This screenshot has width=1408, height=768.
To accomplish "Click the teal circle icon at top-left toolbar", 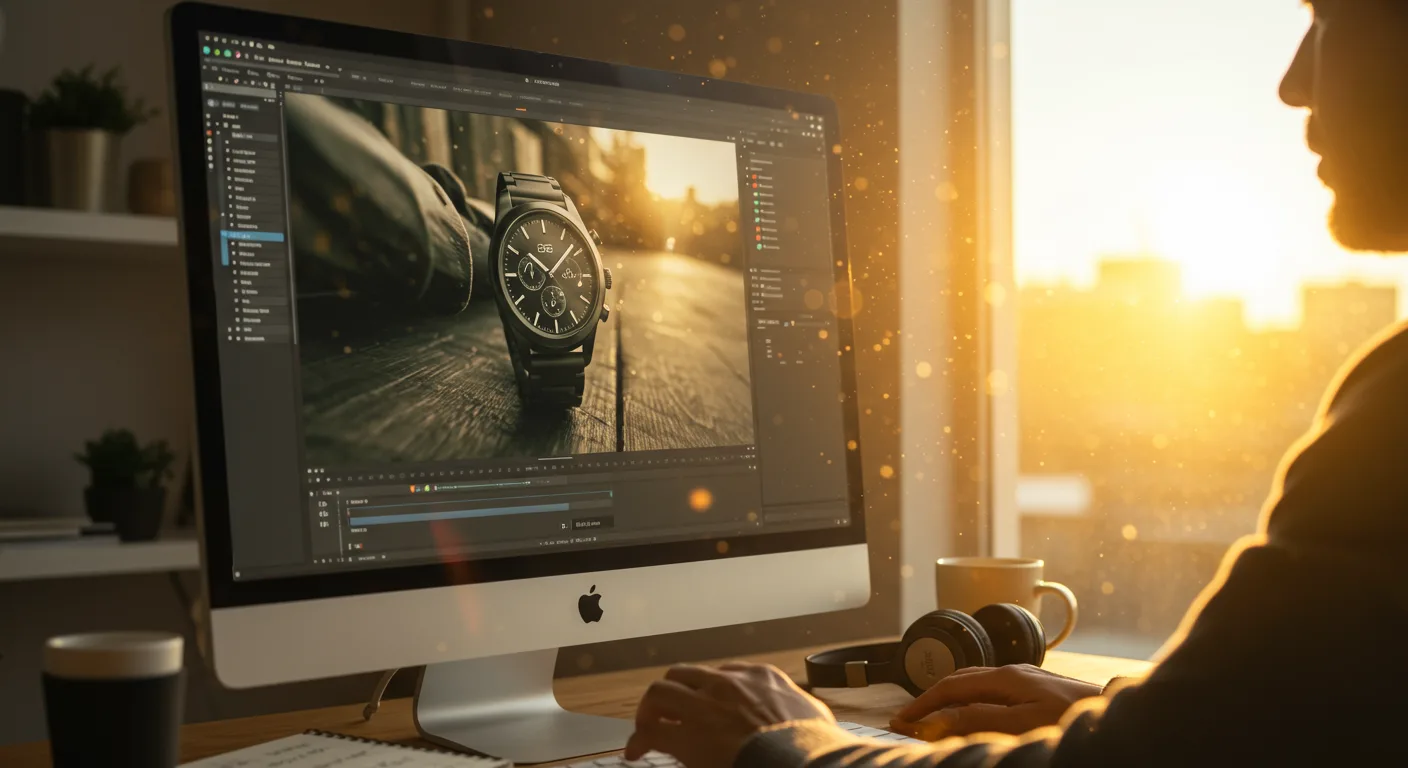I will 208,50.
